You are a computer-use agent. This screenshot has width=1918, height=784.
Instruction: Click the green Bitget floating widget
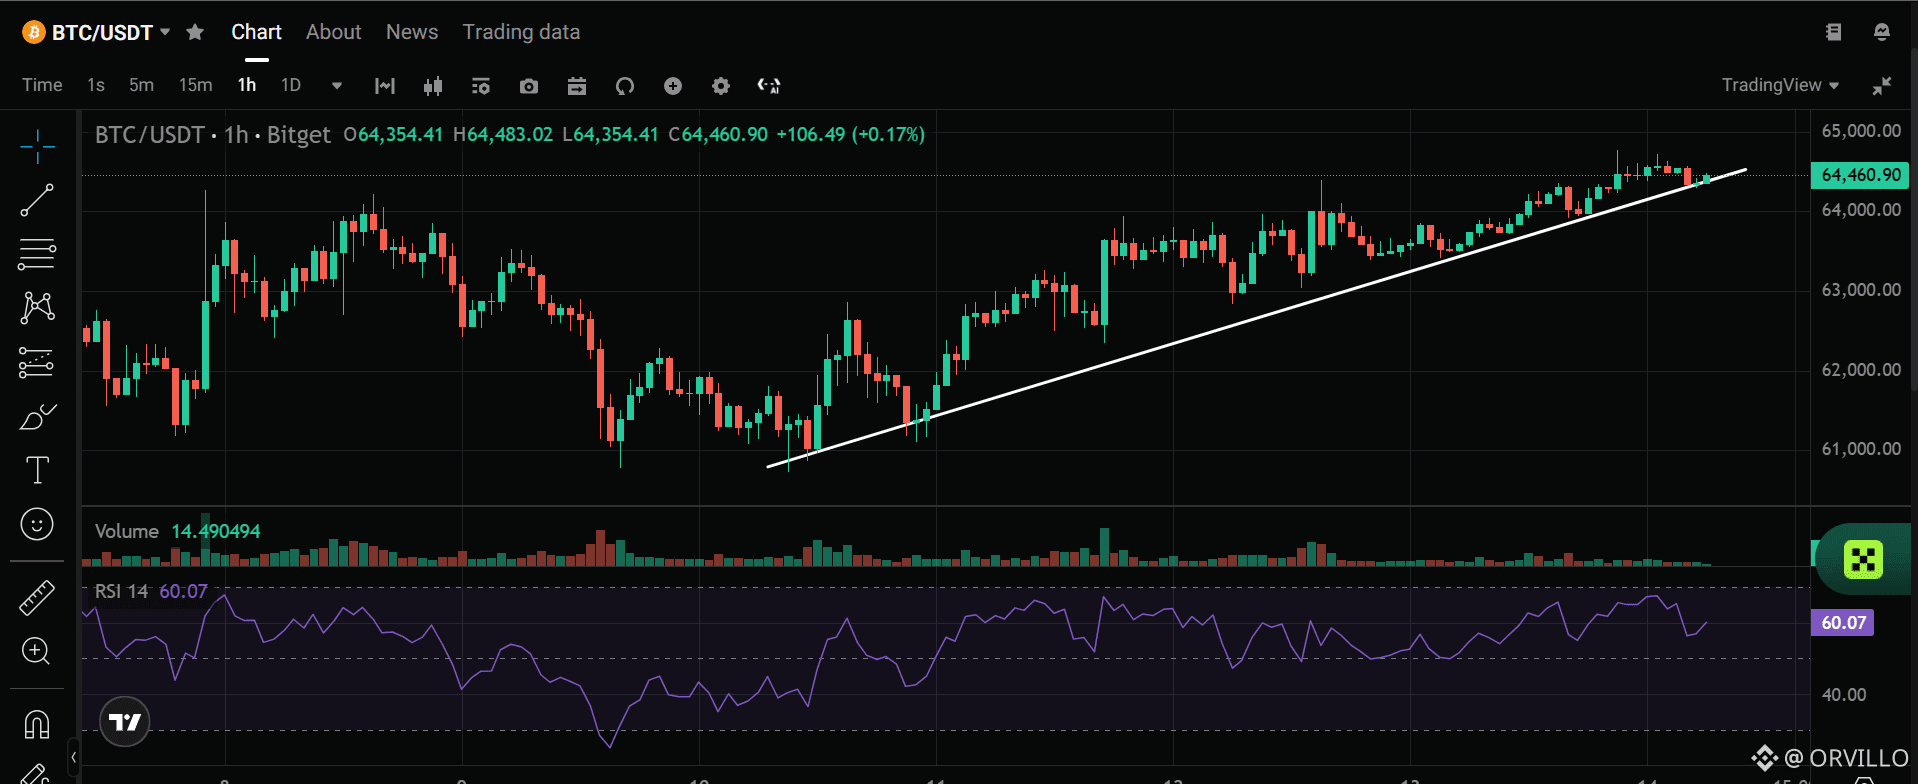(x=1864, y=559)
